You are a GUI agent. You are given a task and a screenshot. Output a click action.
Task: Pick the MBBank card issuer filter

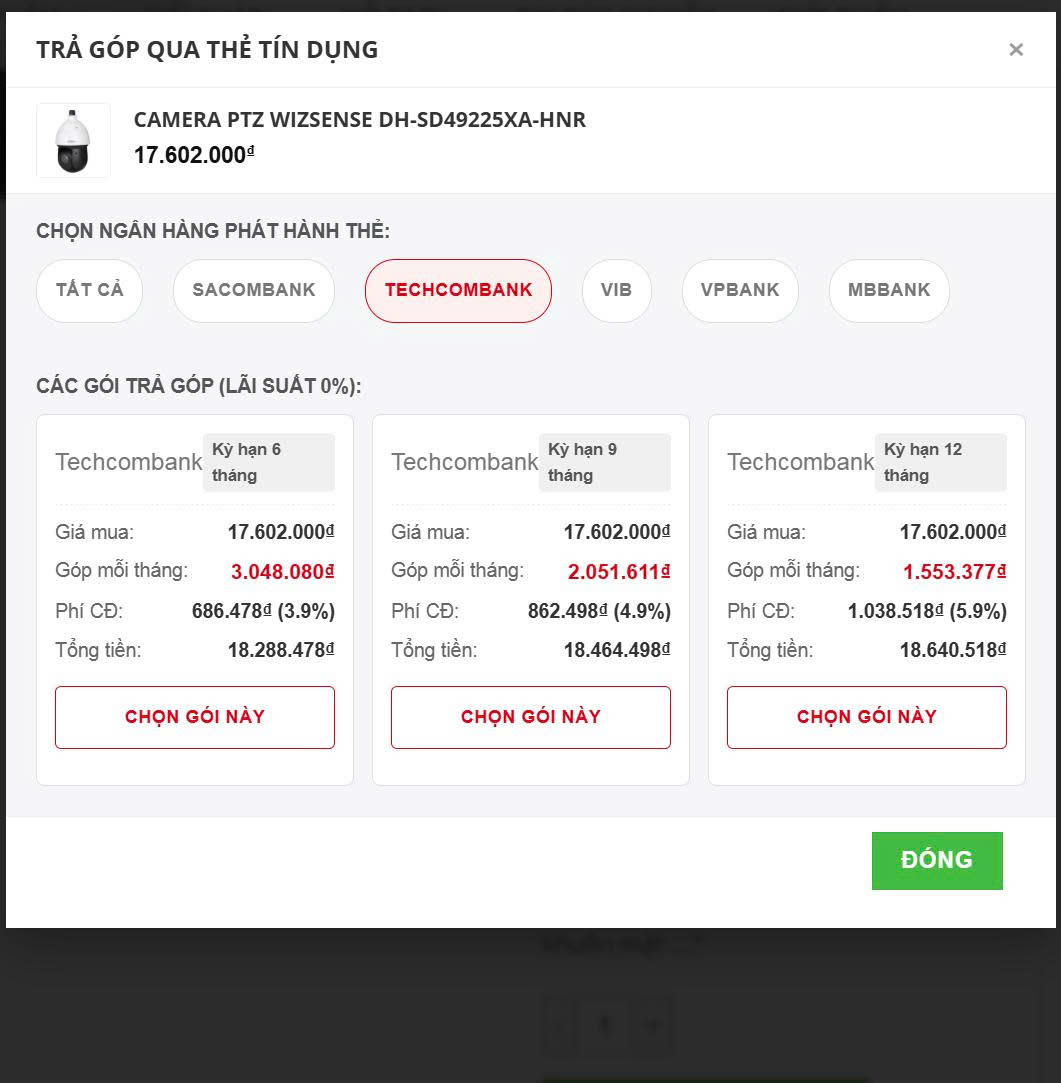tap(889, 290)
